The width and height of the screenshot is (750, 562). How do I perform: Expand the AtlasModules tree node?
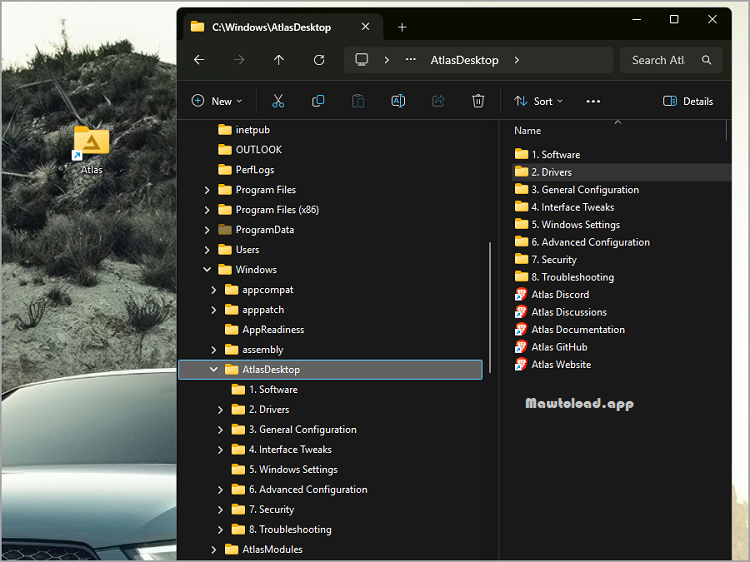[213, 550]
